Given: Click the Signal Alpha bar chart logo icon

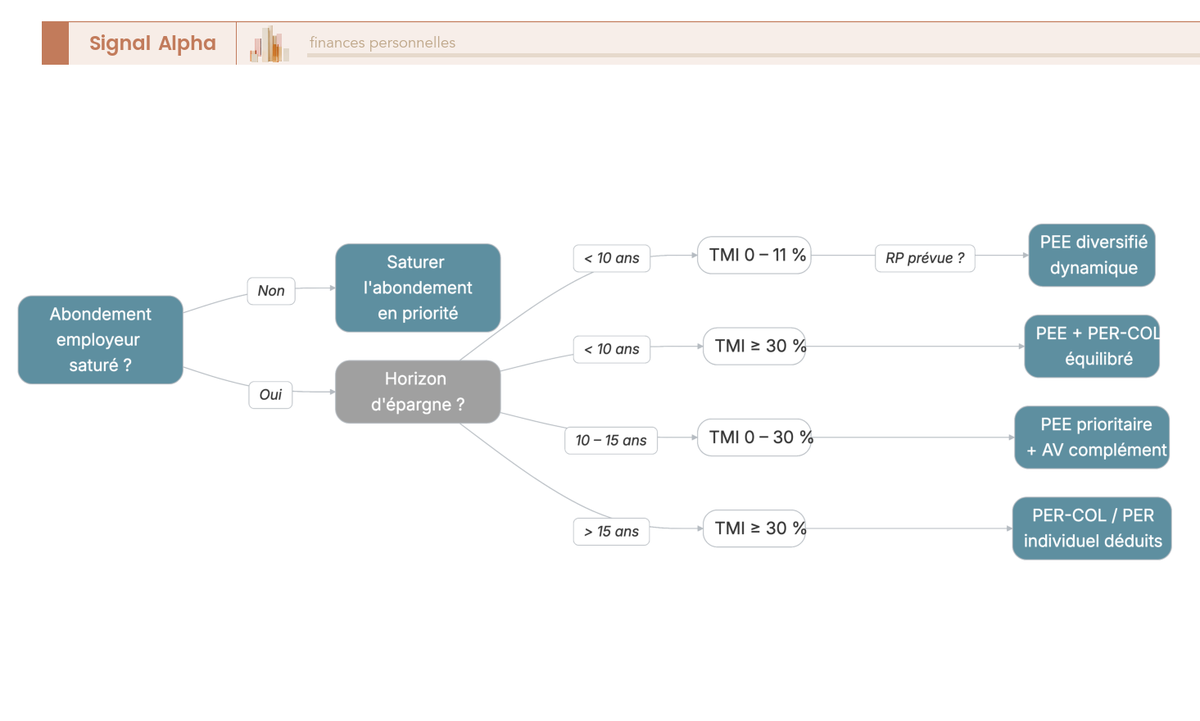Looking at the screenshot, I should point(271,44).
